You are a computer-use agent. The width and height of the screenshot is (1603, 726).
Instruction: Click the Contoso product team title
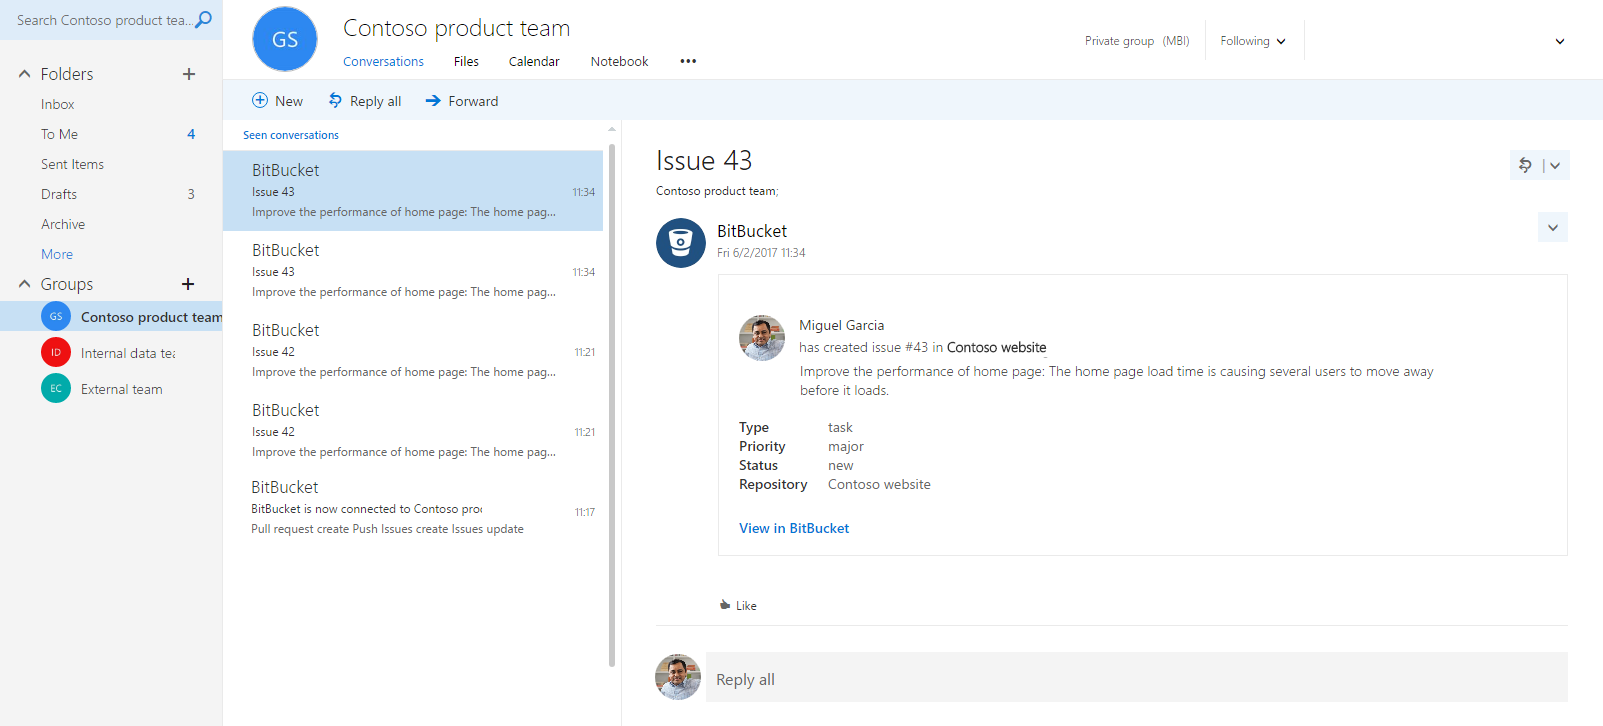tap(457, 28)
